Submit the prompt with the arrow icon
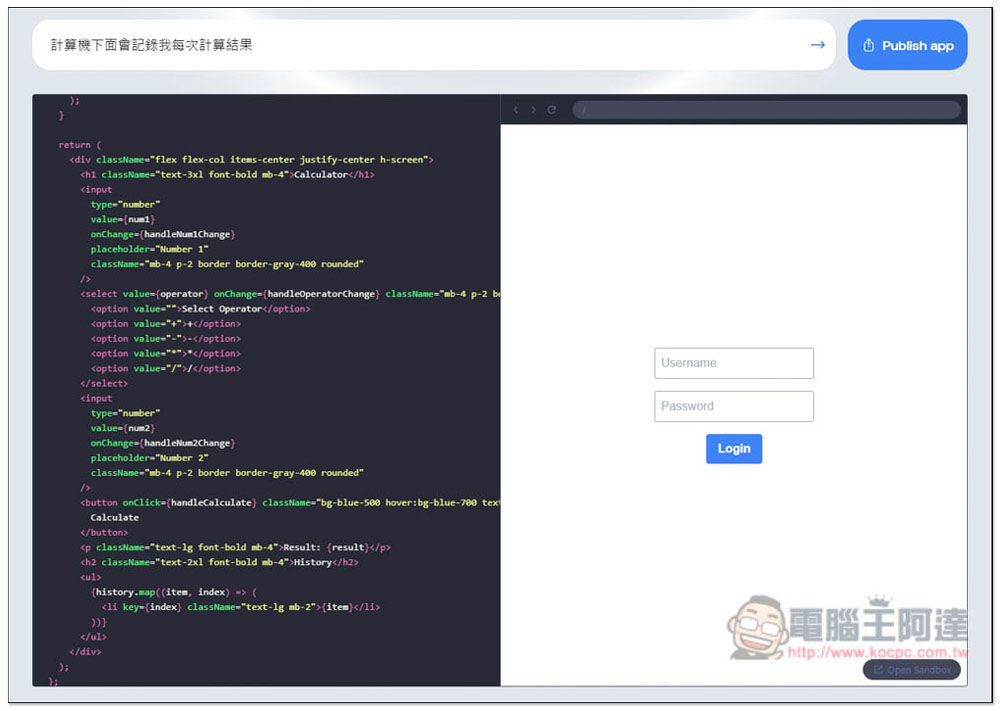1000x711 pixels. (817, 45)
